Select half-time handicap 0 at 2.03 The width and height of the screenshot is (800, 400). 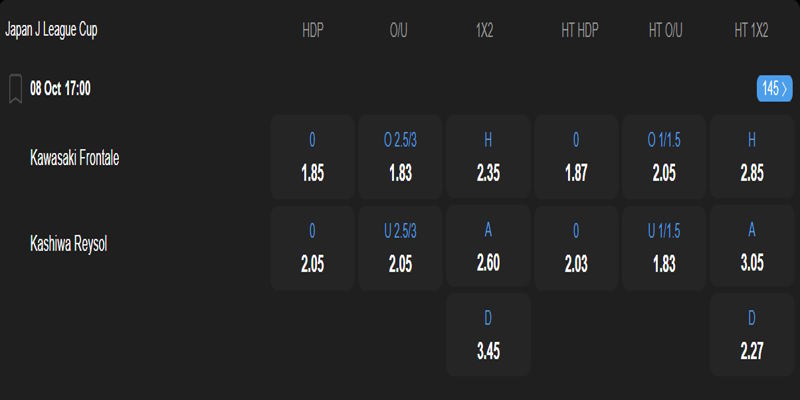tap(576, 247)
